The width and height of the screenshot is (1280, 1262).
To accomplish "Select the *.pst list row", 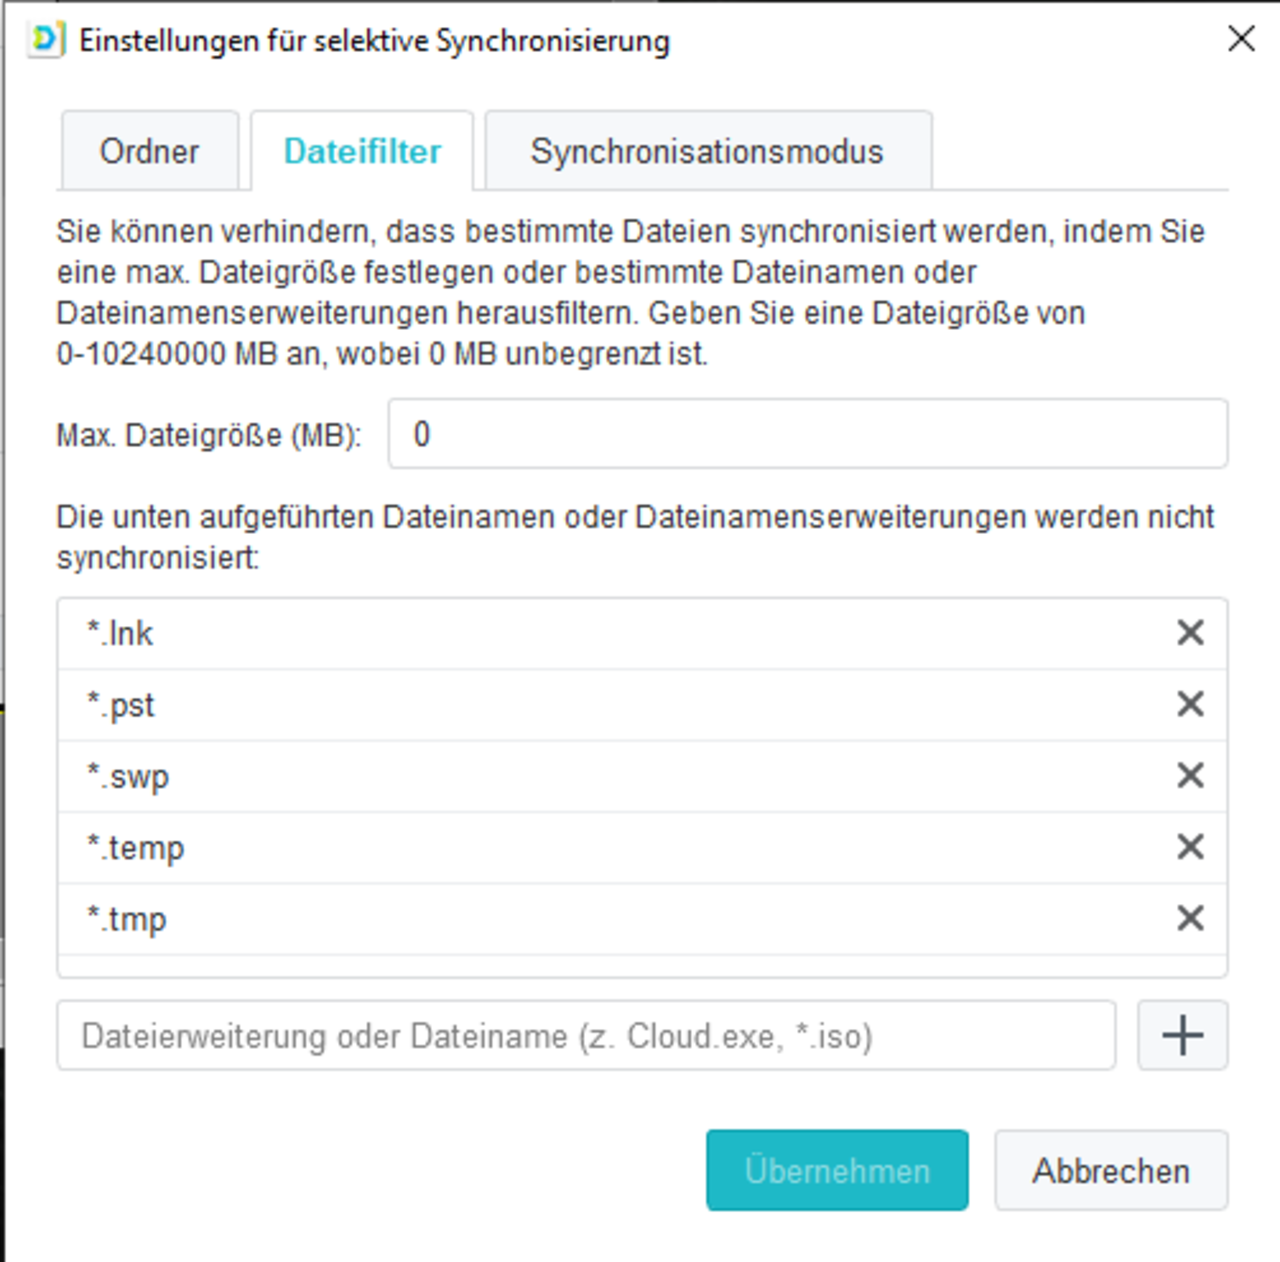I will tap(642, 705).
